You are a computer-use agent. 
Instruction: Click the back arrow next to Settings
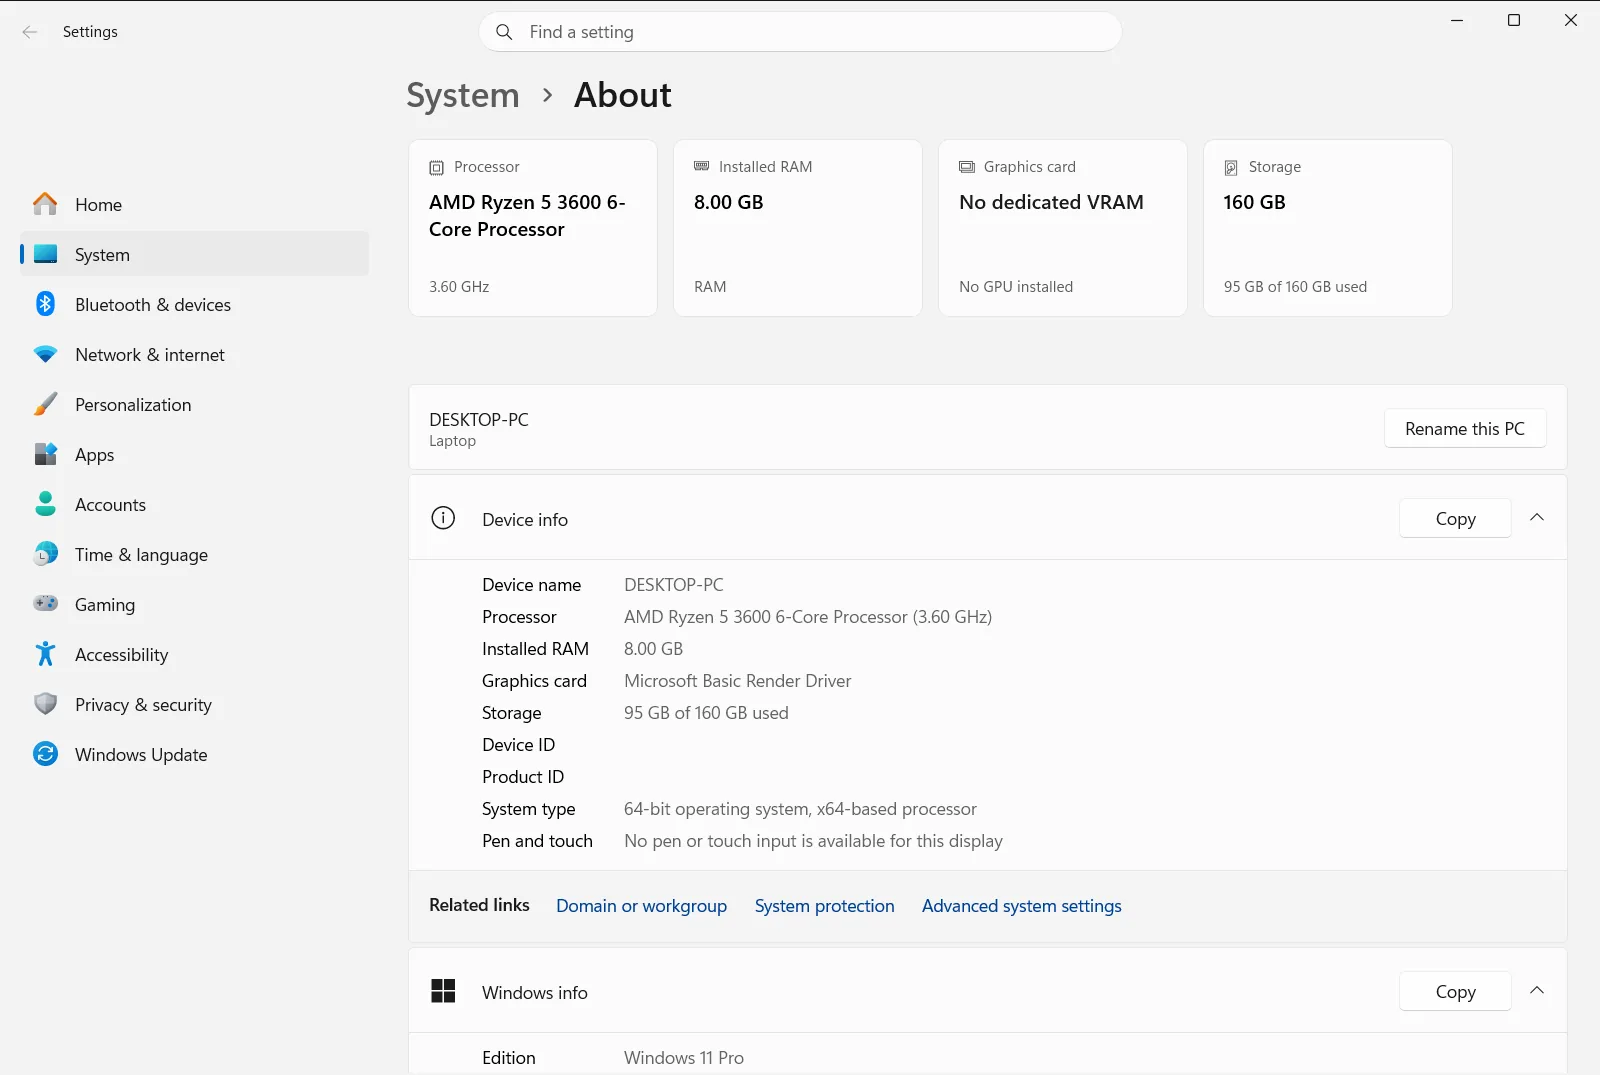tap(30, 32)
